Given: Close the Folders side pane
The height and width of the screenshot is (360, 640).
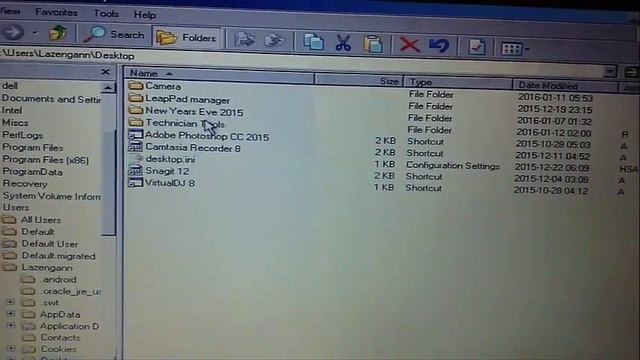Looking at the screenshot, I should [x=105, y=72].
